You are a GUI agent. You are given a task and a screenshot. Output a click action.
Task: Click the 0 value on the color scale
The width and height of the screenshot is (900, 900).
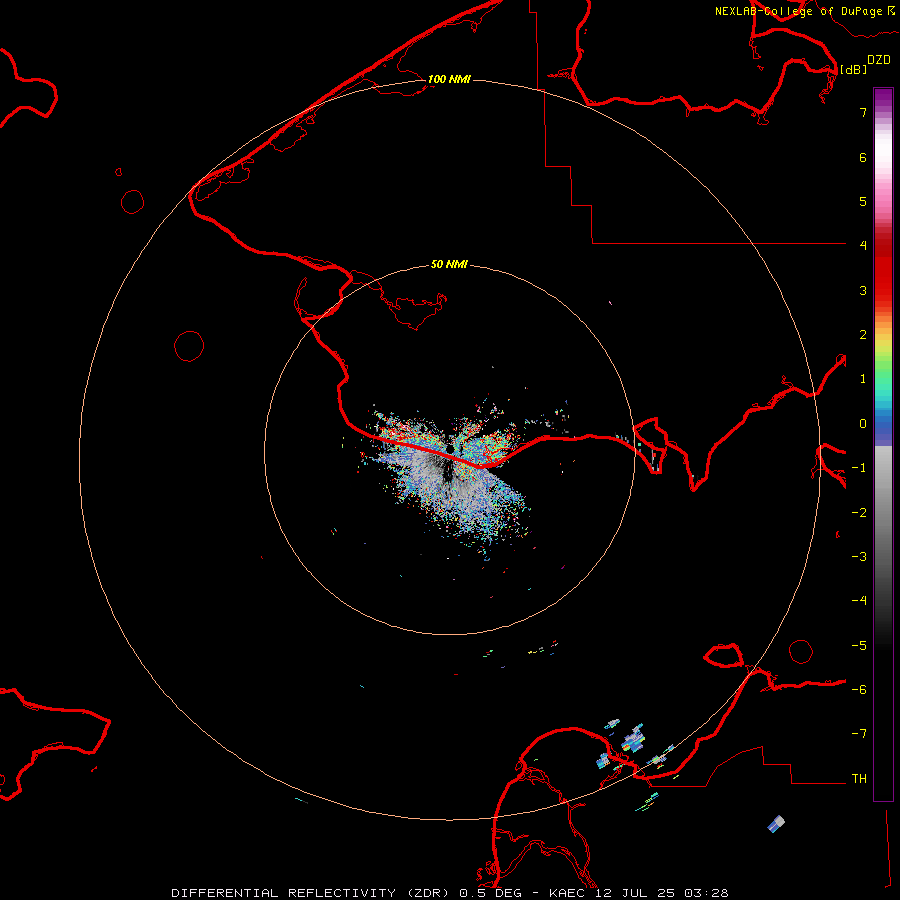tap(863, 424)
